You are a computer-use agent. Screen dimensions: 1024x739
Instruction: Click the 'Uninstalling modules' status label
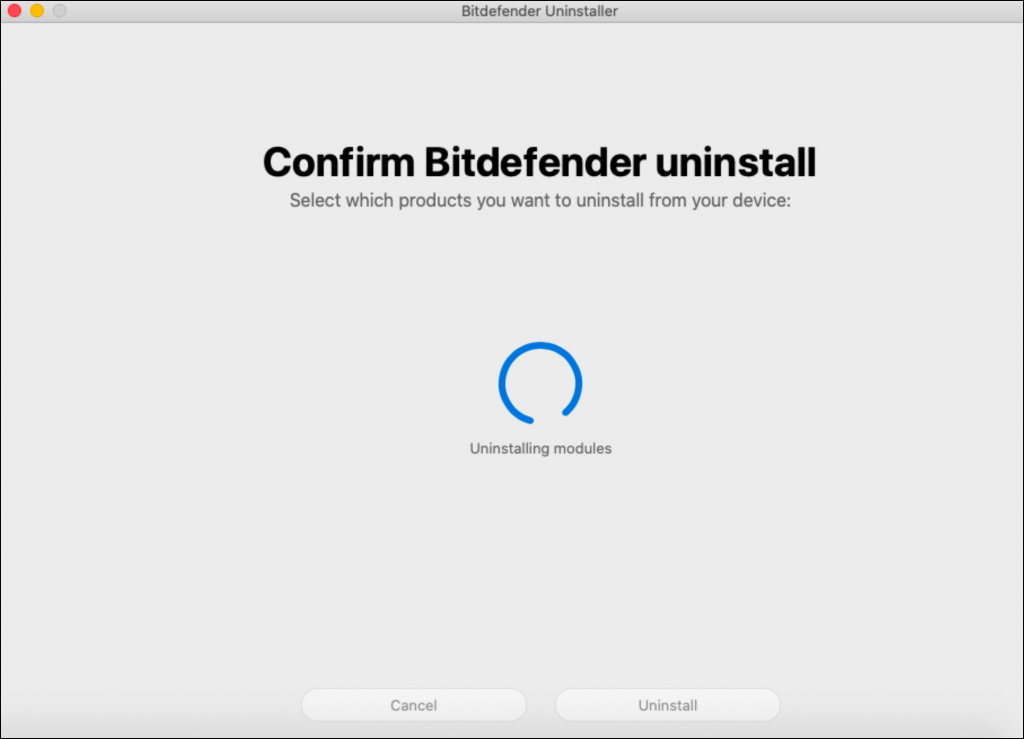(x=540, y=449)
